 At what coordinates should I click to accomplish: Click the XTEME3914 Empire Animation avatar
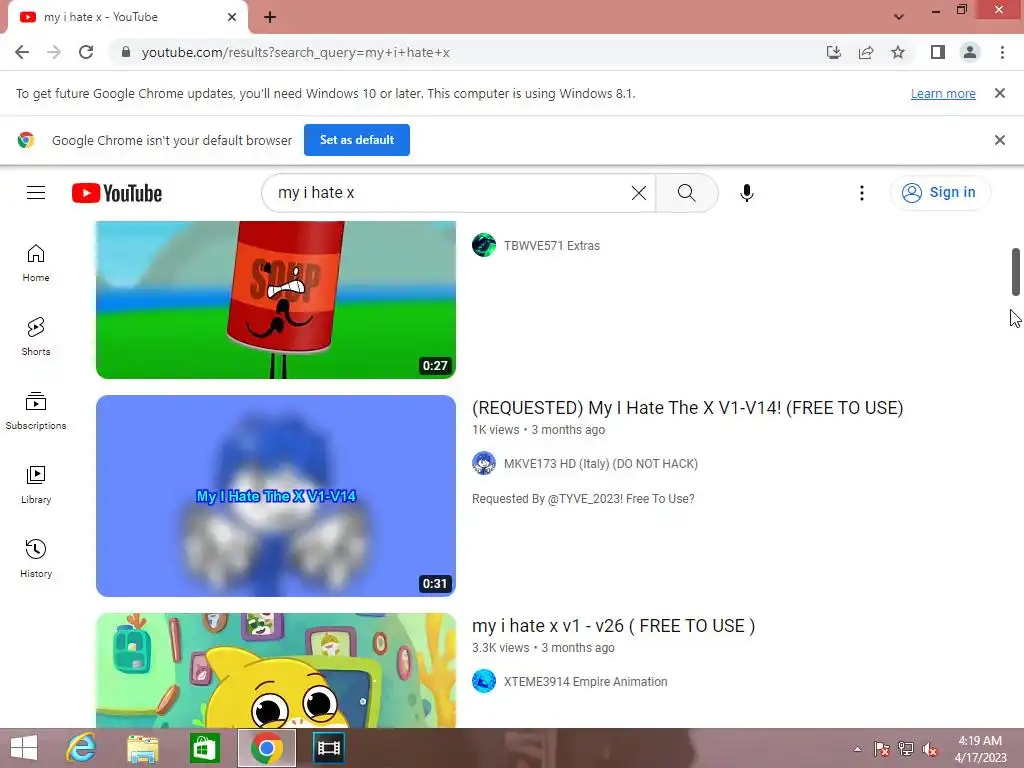pos(484,681)
